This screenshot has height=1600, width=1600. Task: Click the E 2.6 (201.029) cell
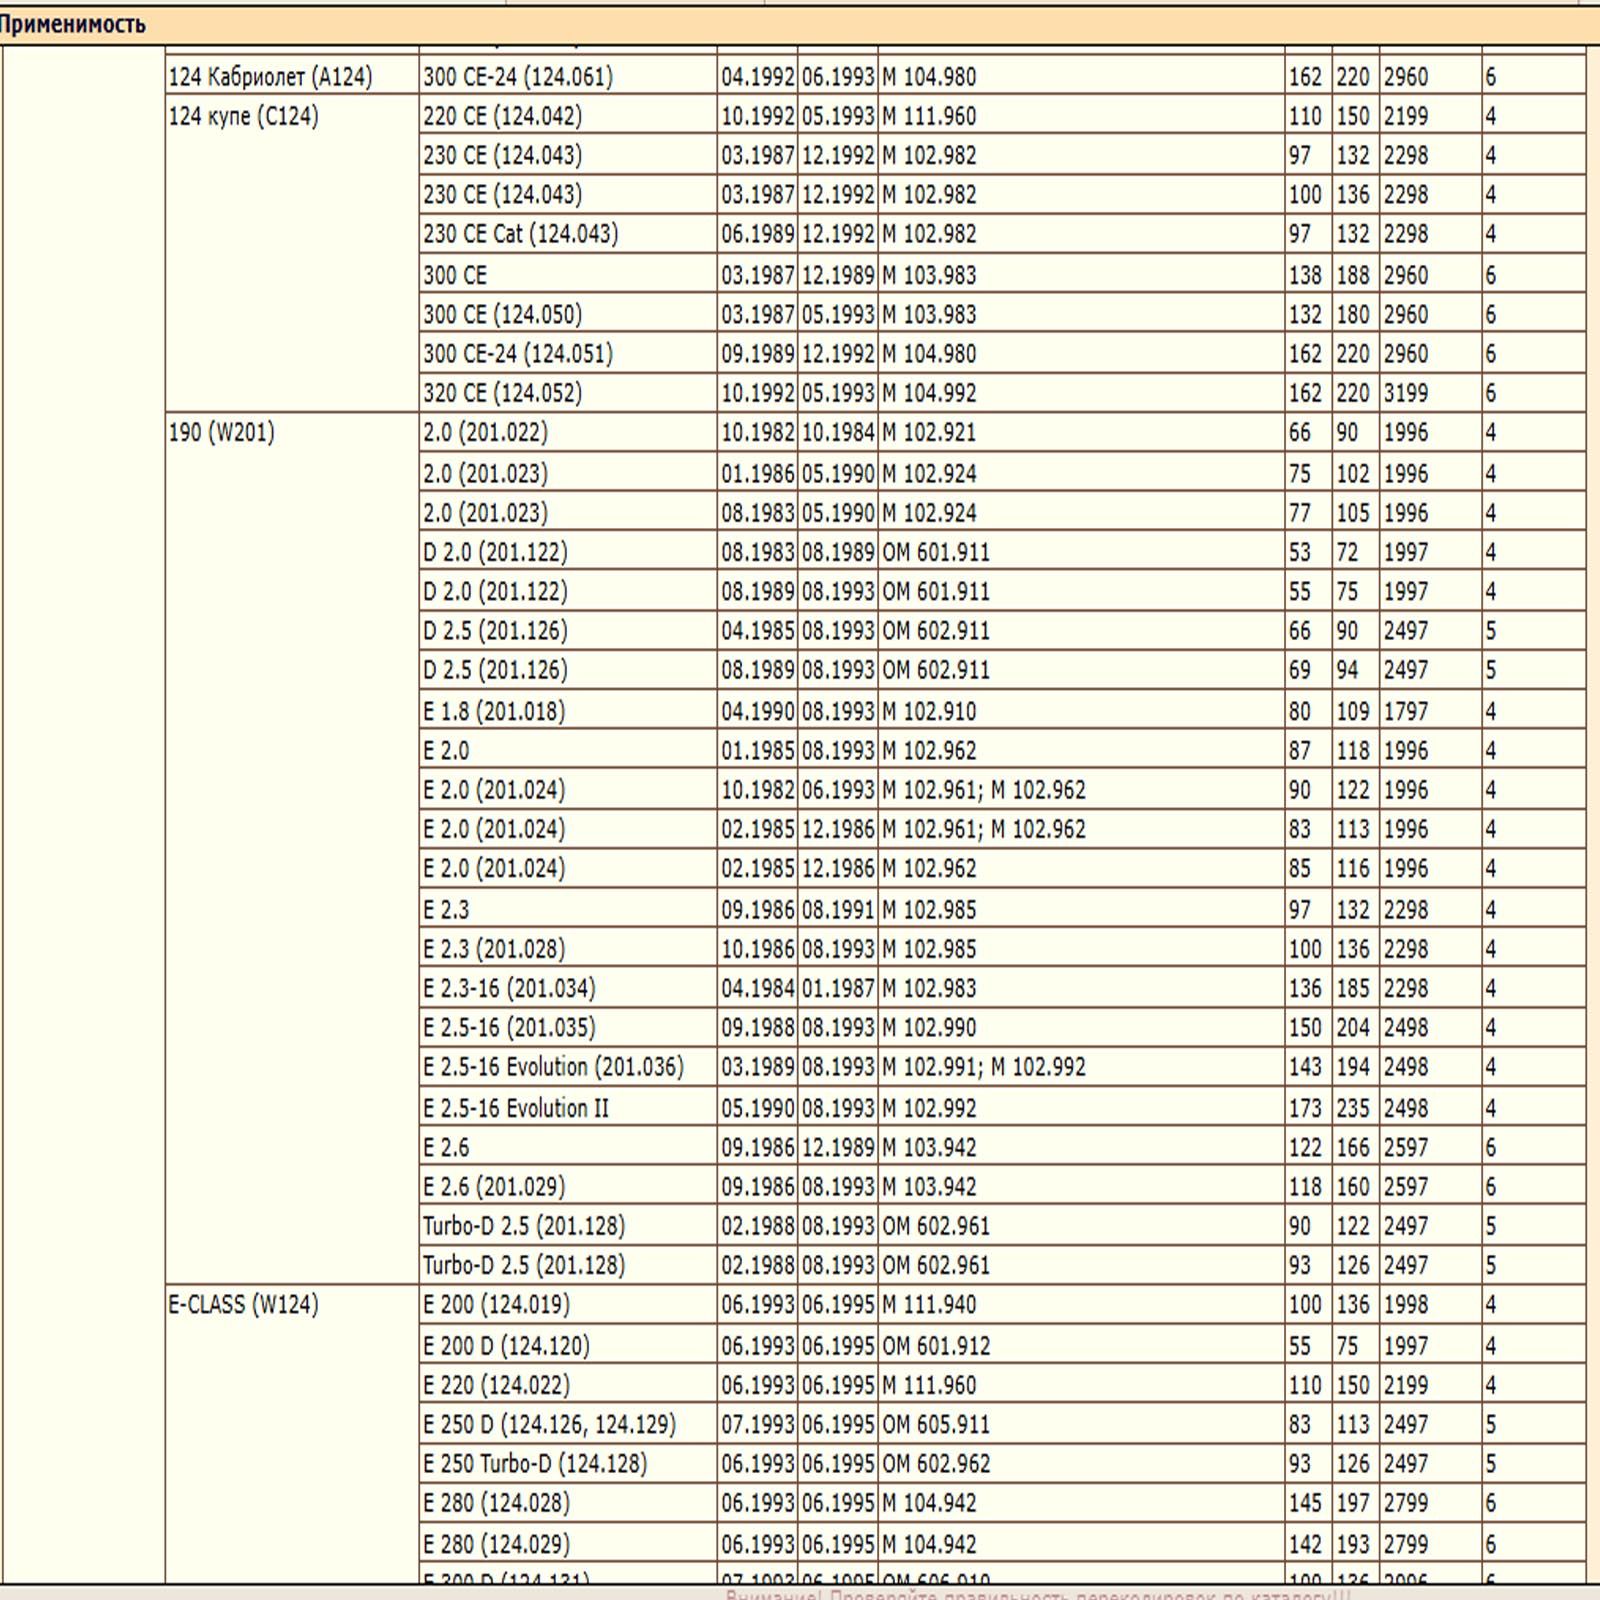pos(568,1186)
